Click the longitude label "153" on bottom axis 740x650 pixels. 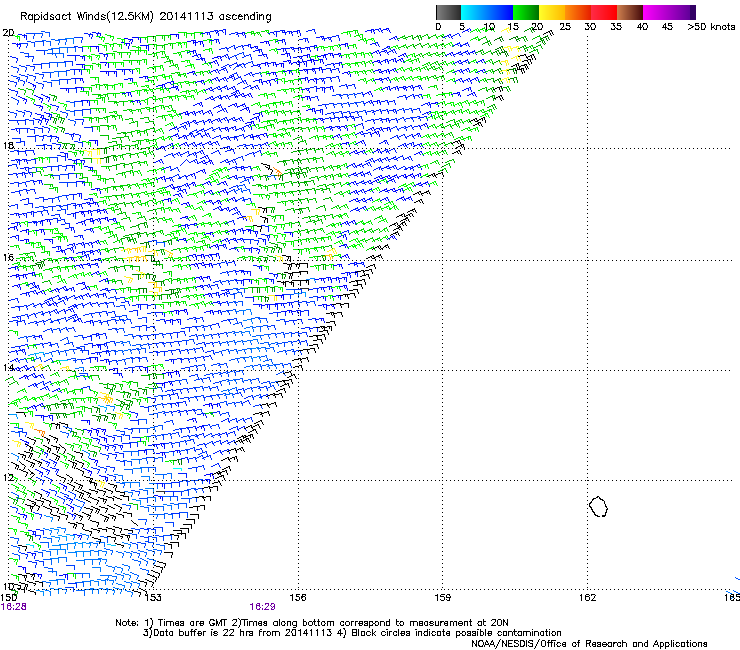coord(153,598)
